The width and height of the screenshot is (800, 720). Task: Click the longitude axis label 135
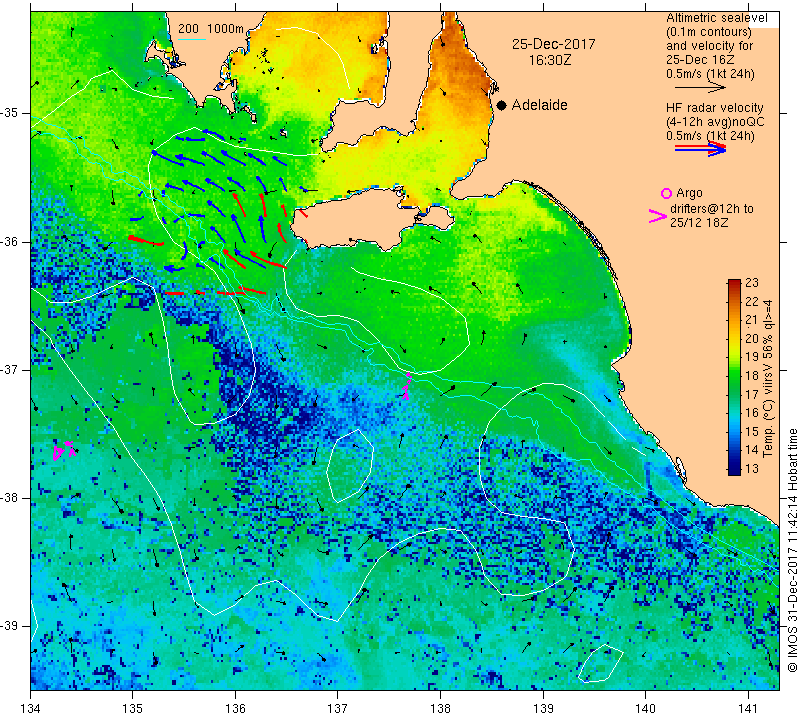point(133,709)
